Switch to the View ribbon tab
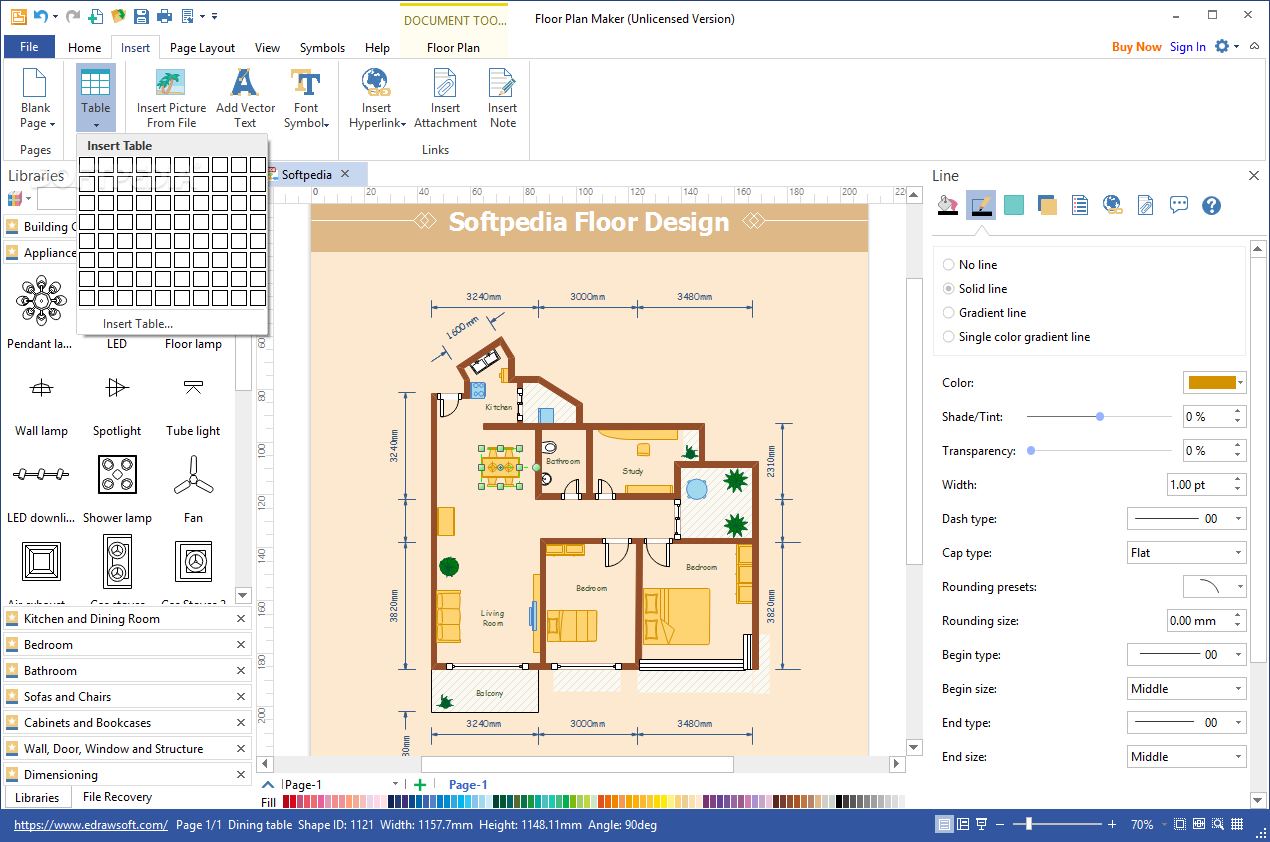 coord(267,47)
